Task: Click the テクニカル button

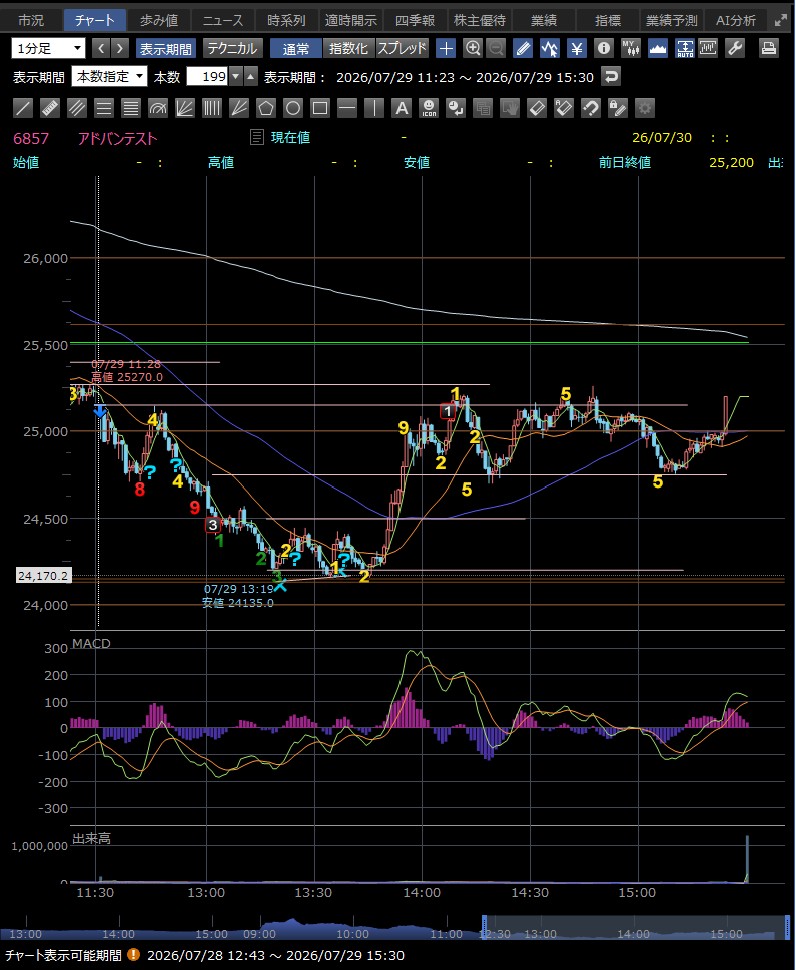Action: pos(233,48)
